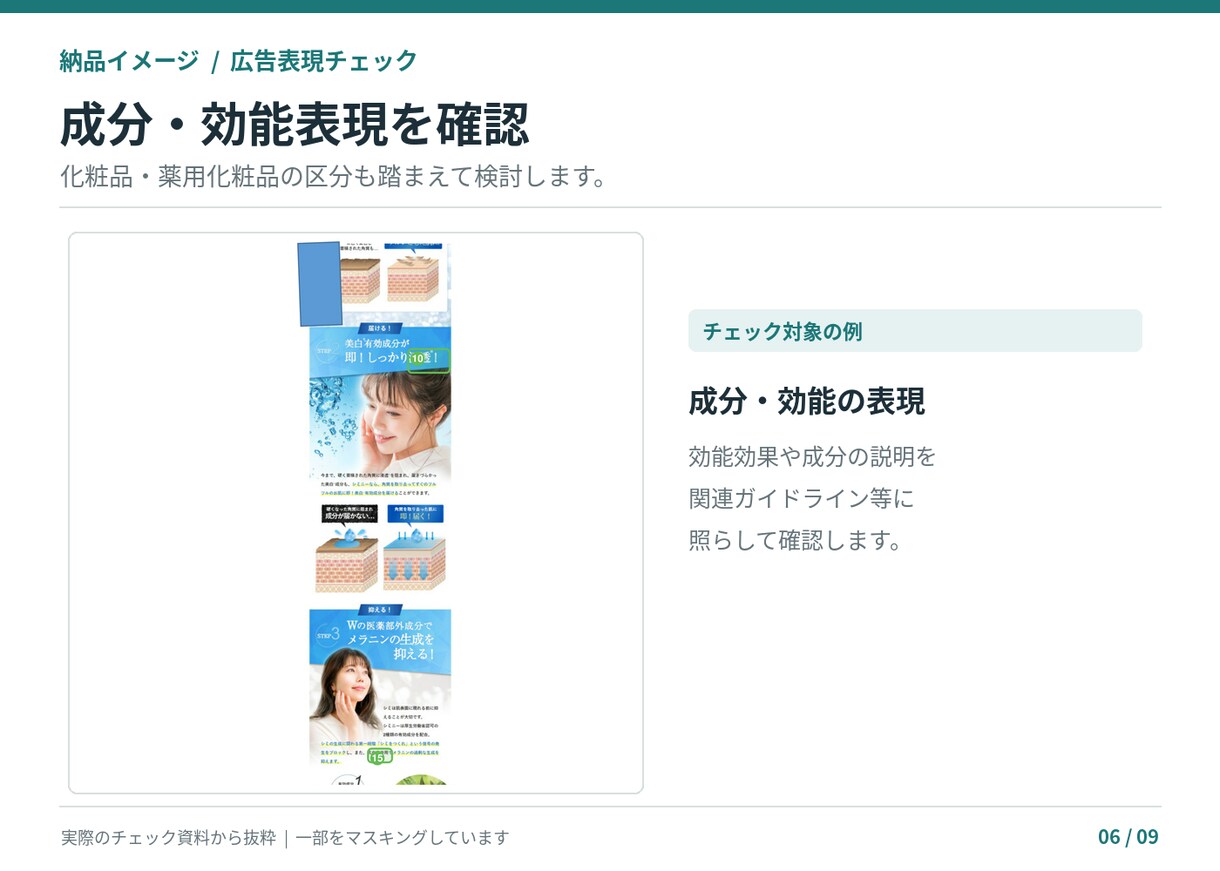The height and width of the screenshot is (871, 1220).
Task: Click the '届ける！' ribbon badge
Action: click(379, 327)
